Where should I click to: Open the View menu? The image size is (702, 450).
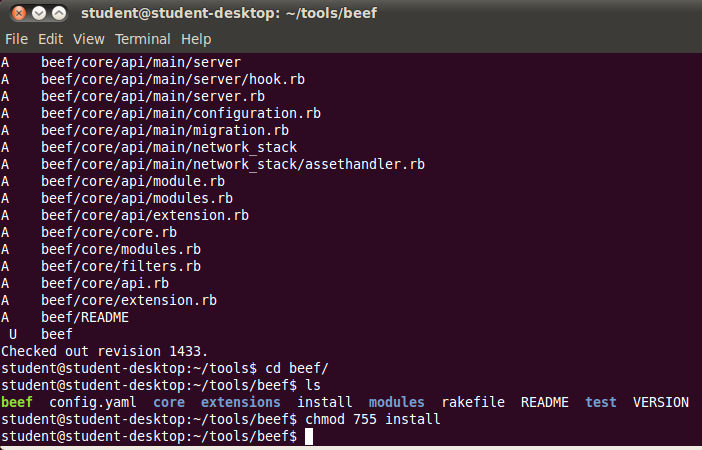click(x=89, y=39)
